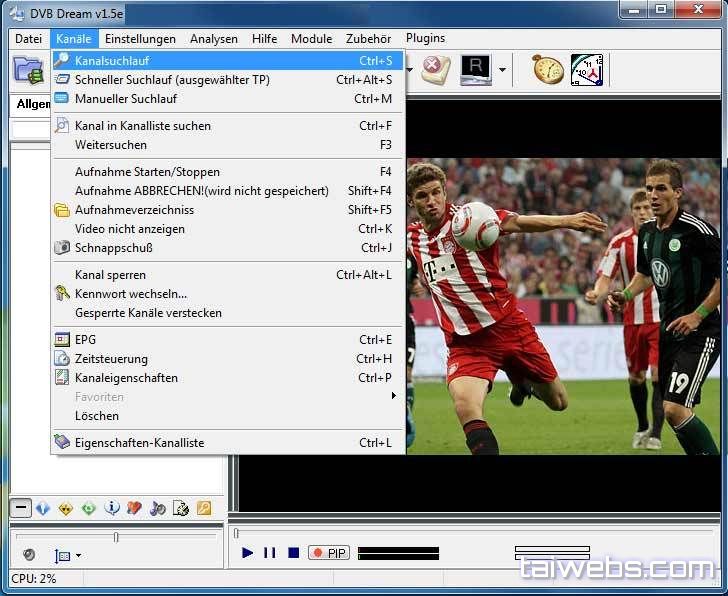Viewport: 728px width, 596px height.
Task: Click the EPG clock schedule toolbar icon
Action: (x=587, y=70)
